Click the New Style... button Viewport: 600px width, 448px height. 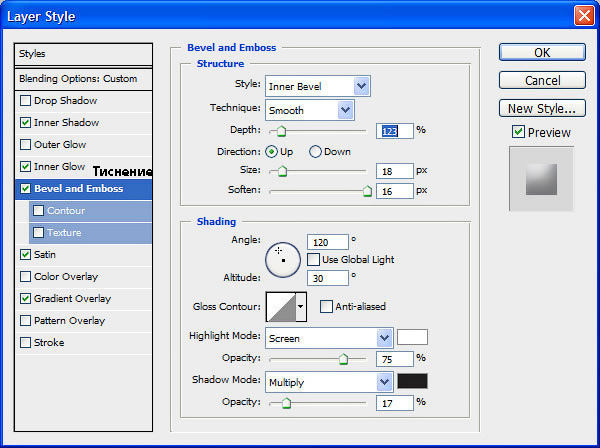542,109
